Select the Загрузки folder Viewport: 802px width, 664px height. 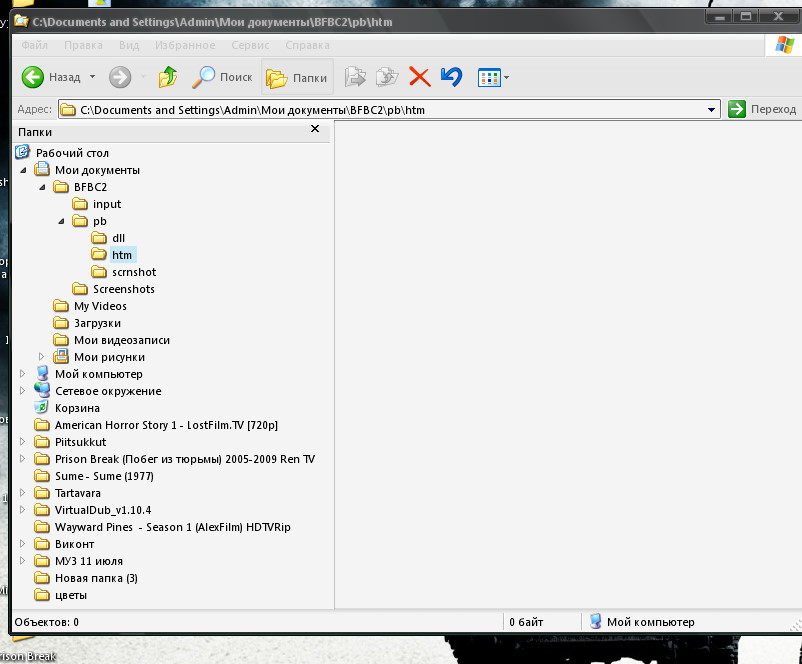pos(97,323)
